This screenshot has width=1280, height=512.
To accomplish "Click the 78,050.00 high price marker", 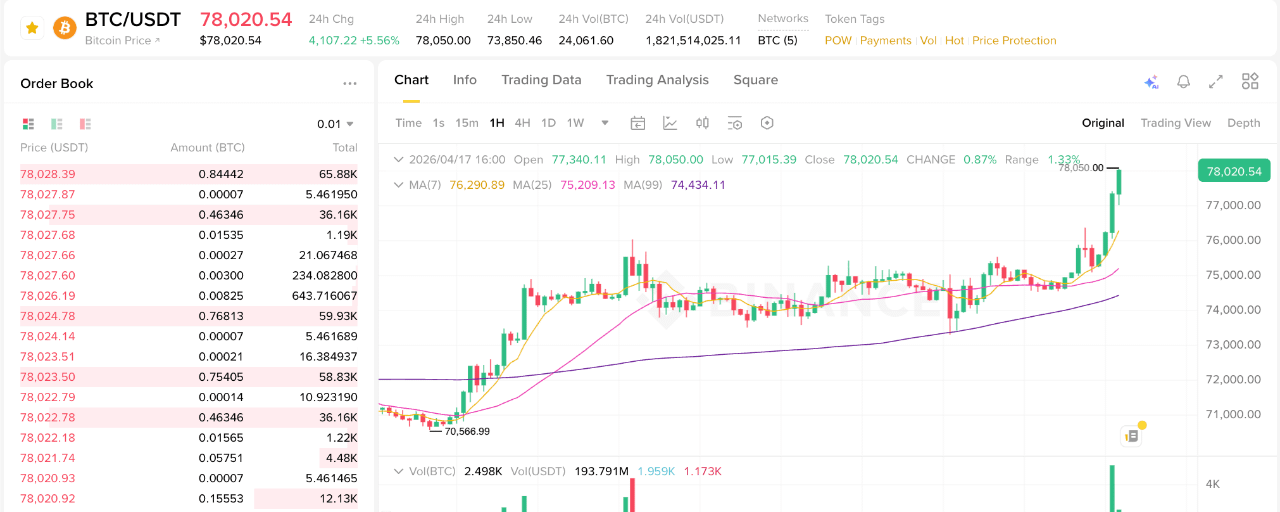I will (1080, 168).
